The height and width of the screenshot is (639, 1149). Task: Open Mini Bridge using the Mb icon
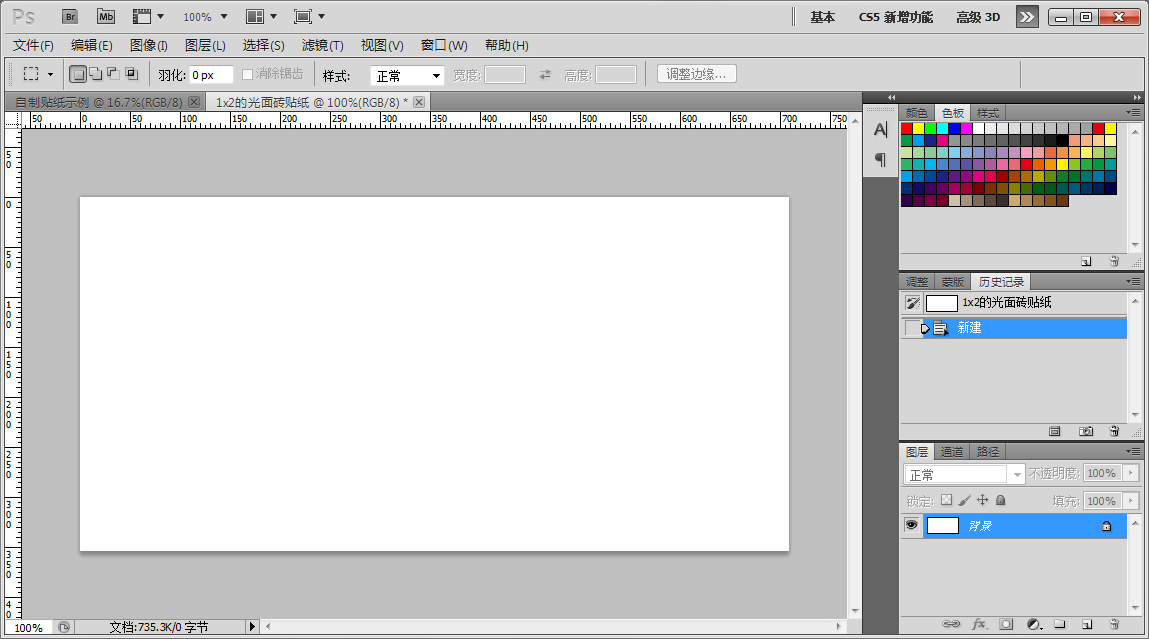tap(105, 16)
